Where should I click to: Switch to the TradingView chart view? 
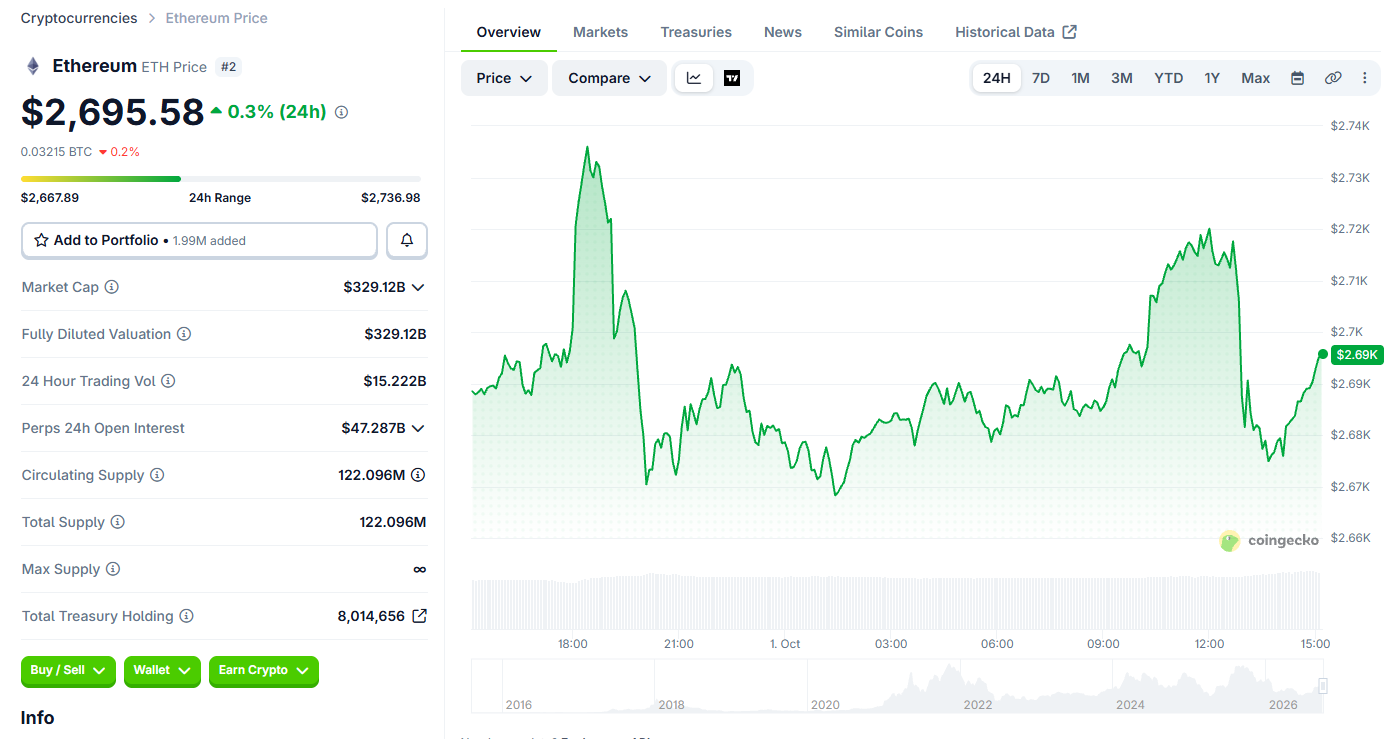pos(732,78)
